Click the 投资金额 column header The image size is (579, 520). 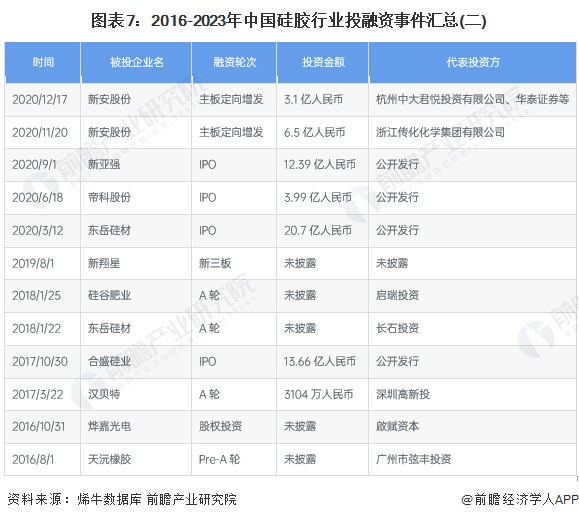tap(323, 62)
